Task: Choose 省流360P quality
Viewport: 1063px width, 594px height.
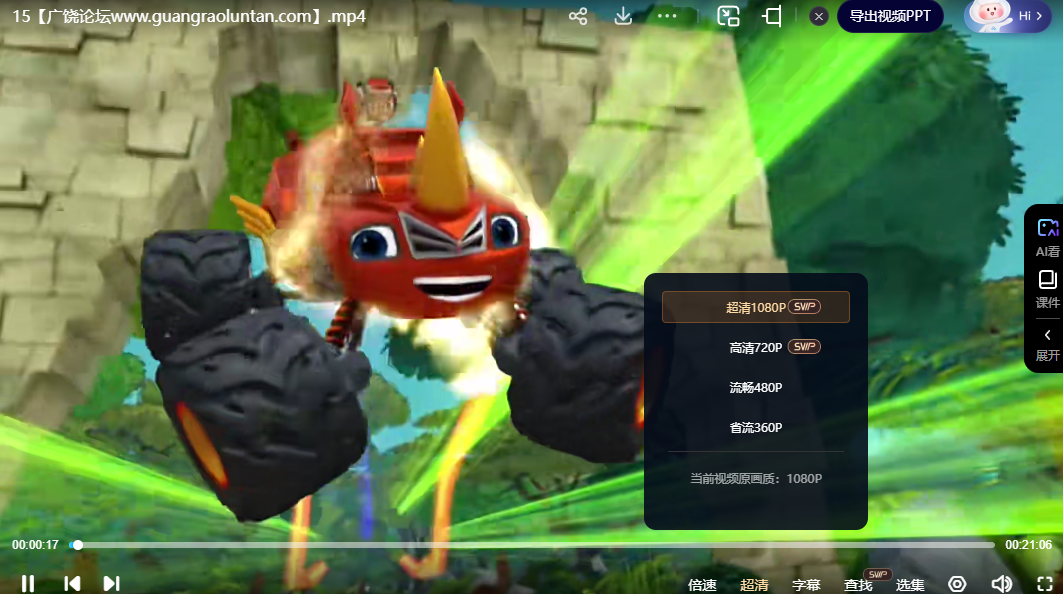Action: (756, 427)
